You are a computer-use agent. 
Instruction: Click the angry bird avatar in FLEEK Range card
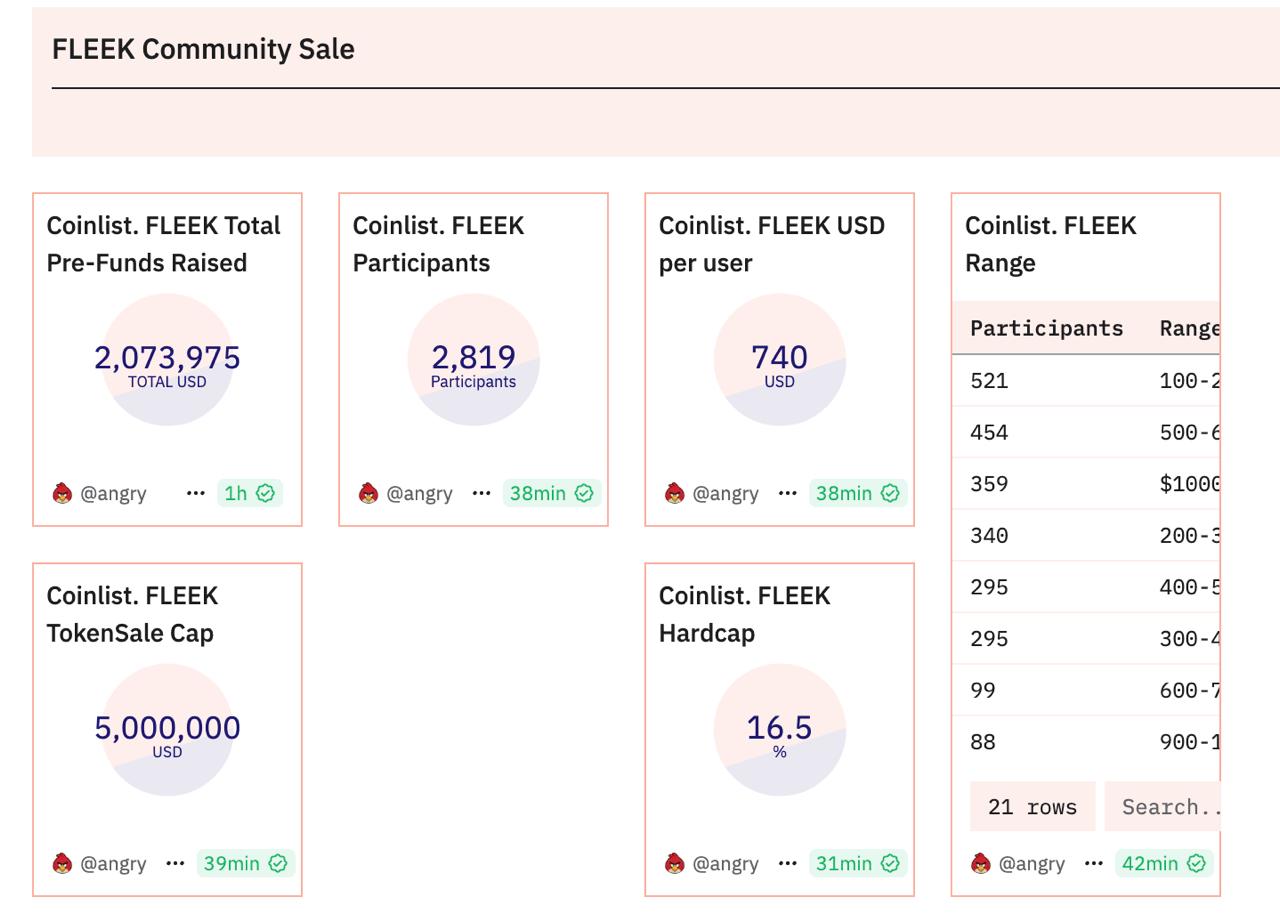[x=980, y=863]
